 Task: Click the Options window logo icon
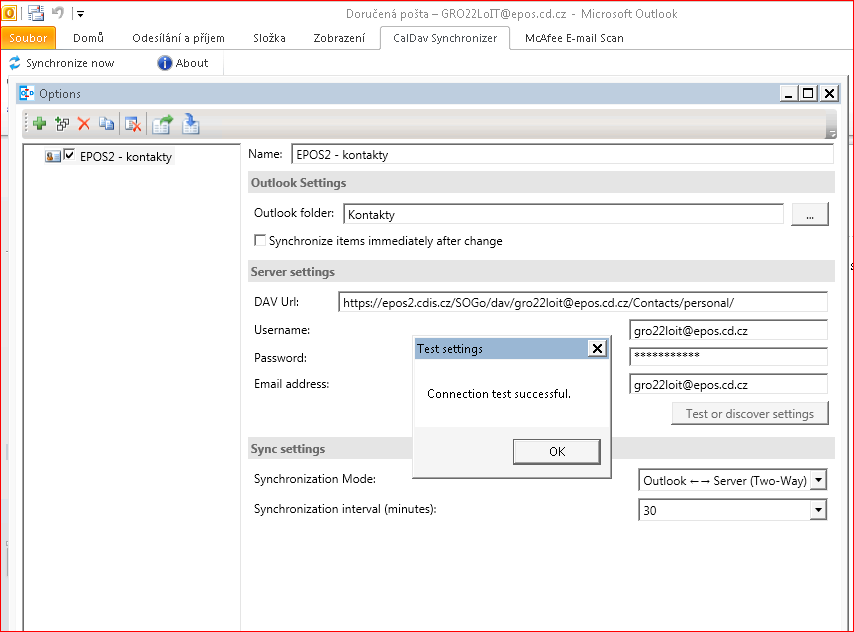click(x=27, y=94)
